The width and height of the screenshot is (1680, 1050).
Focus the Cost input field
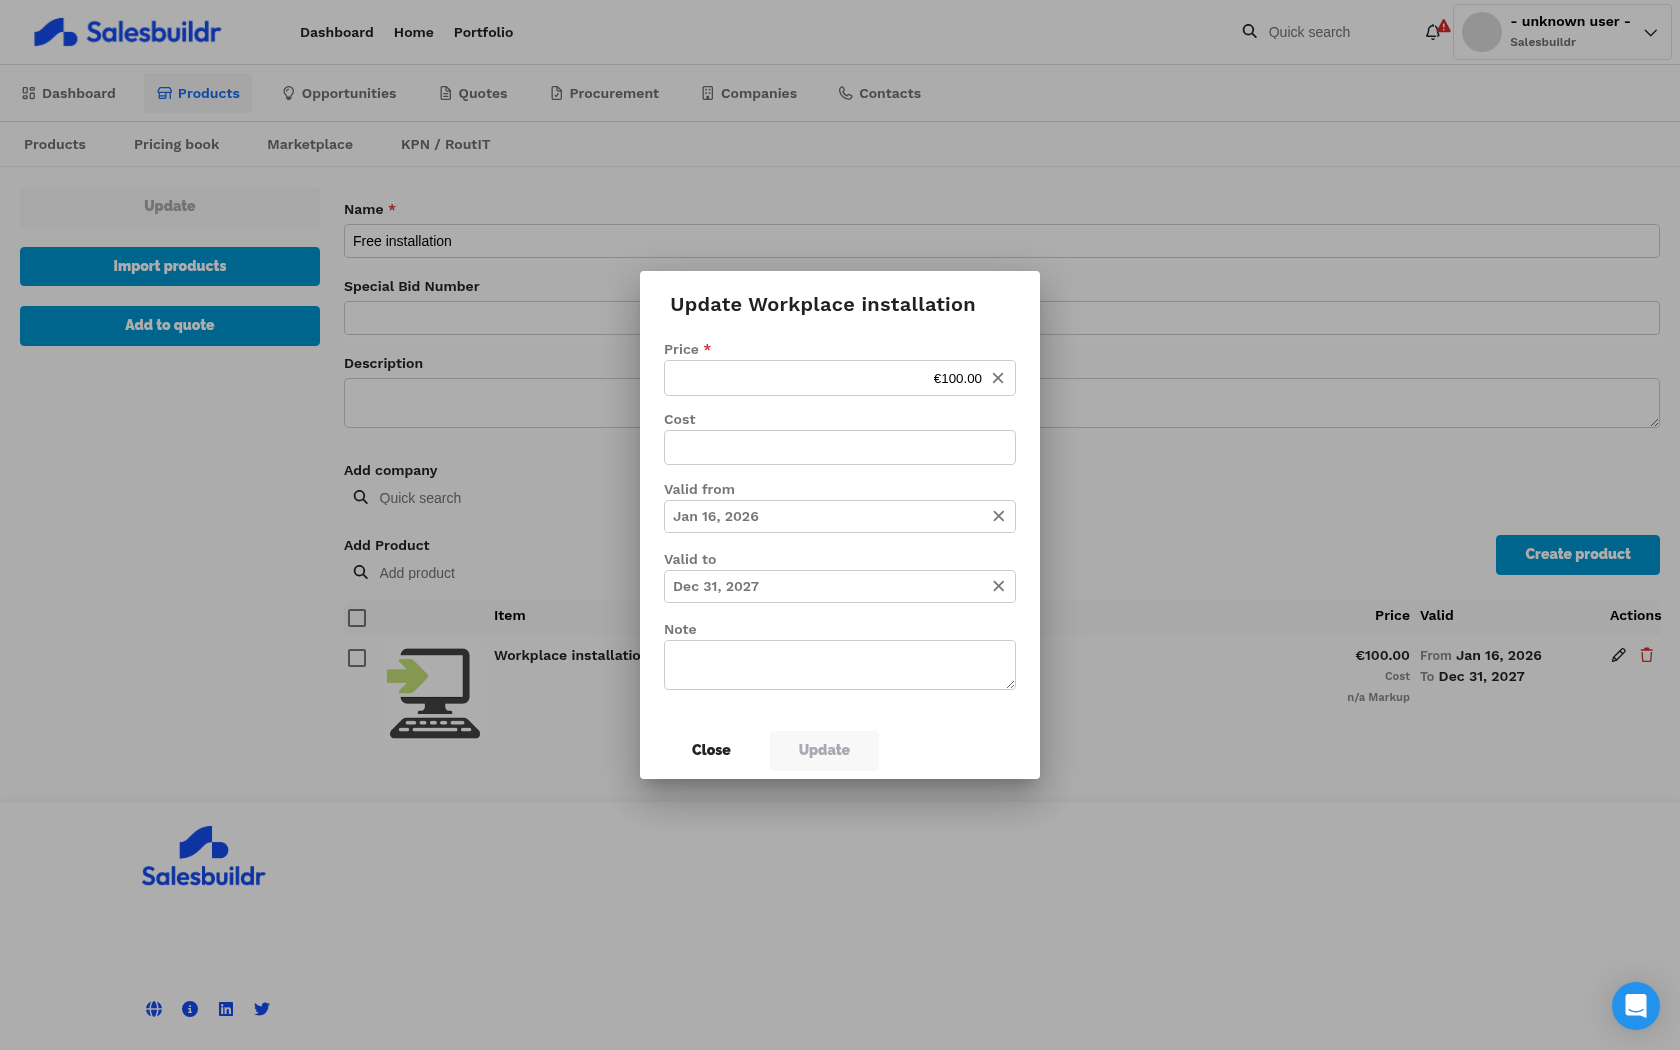point(840,447)
